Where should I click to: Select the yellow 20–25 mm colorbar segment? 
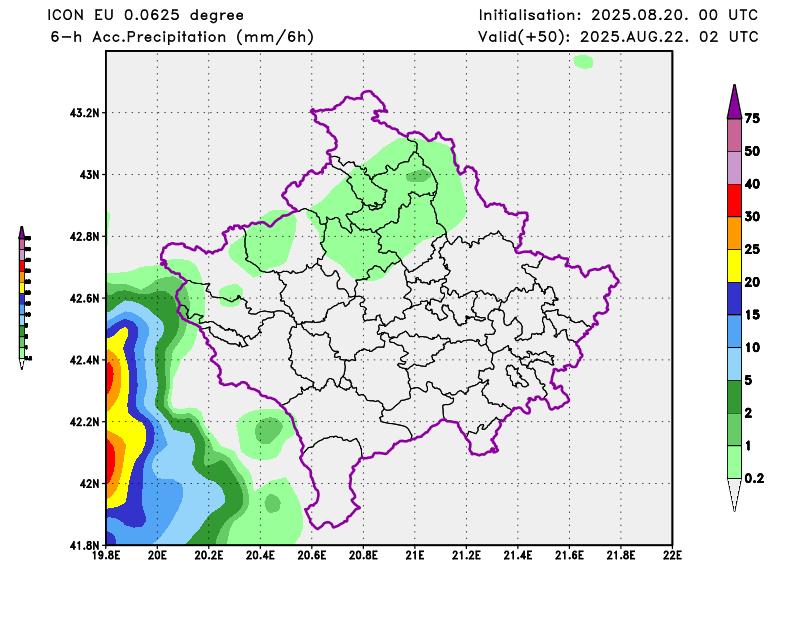pyautogui.click(x=734, y=266)
